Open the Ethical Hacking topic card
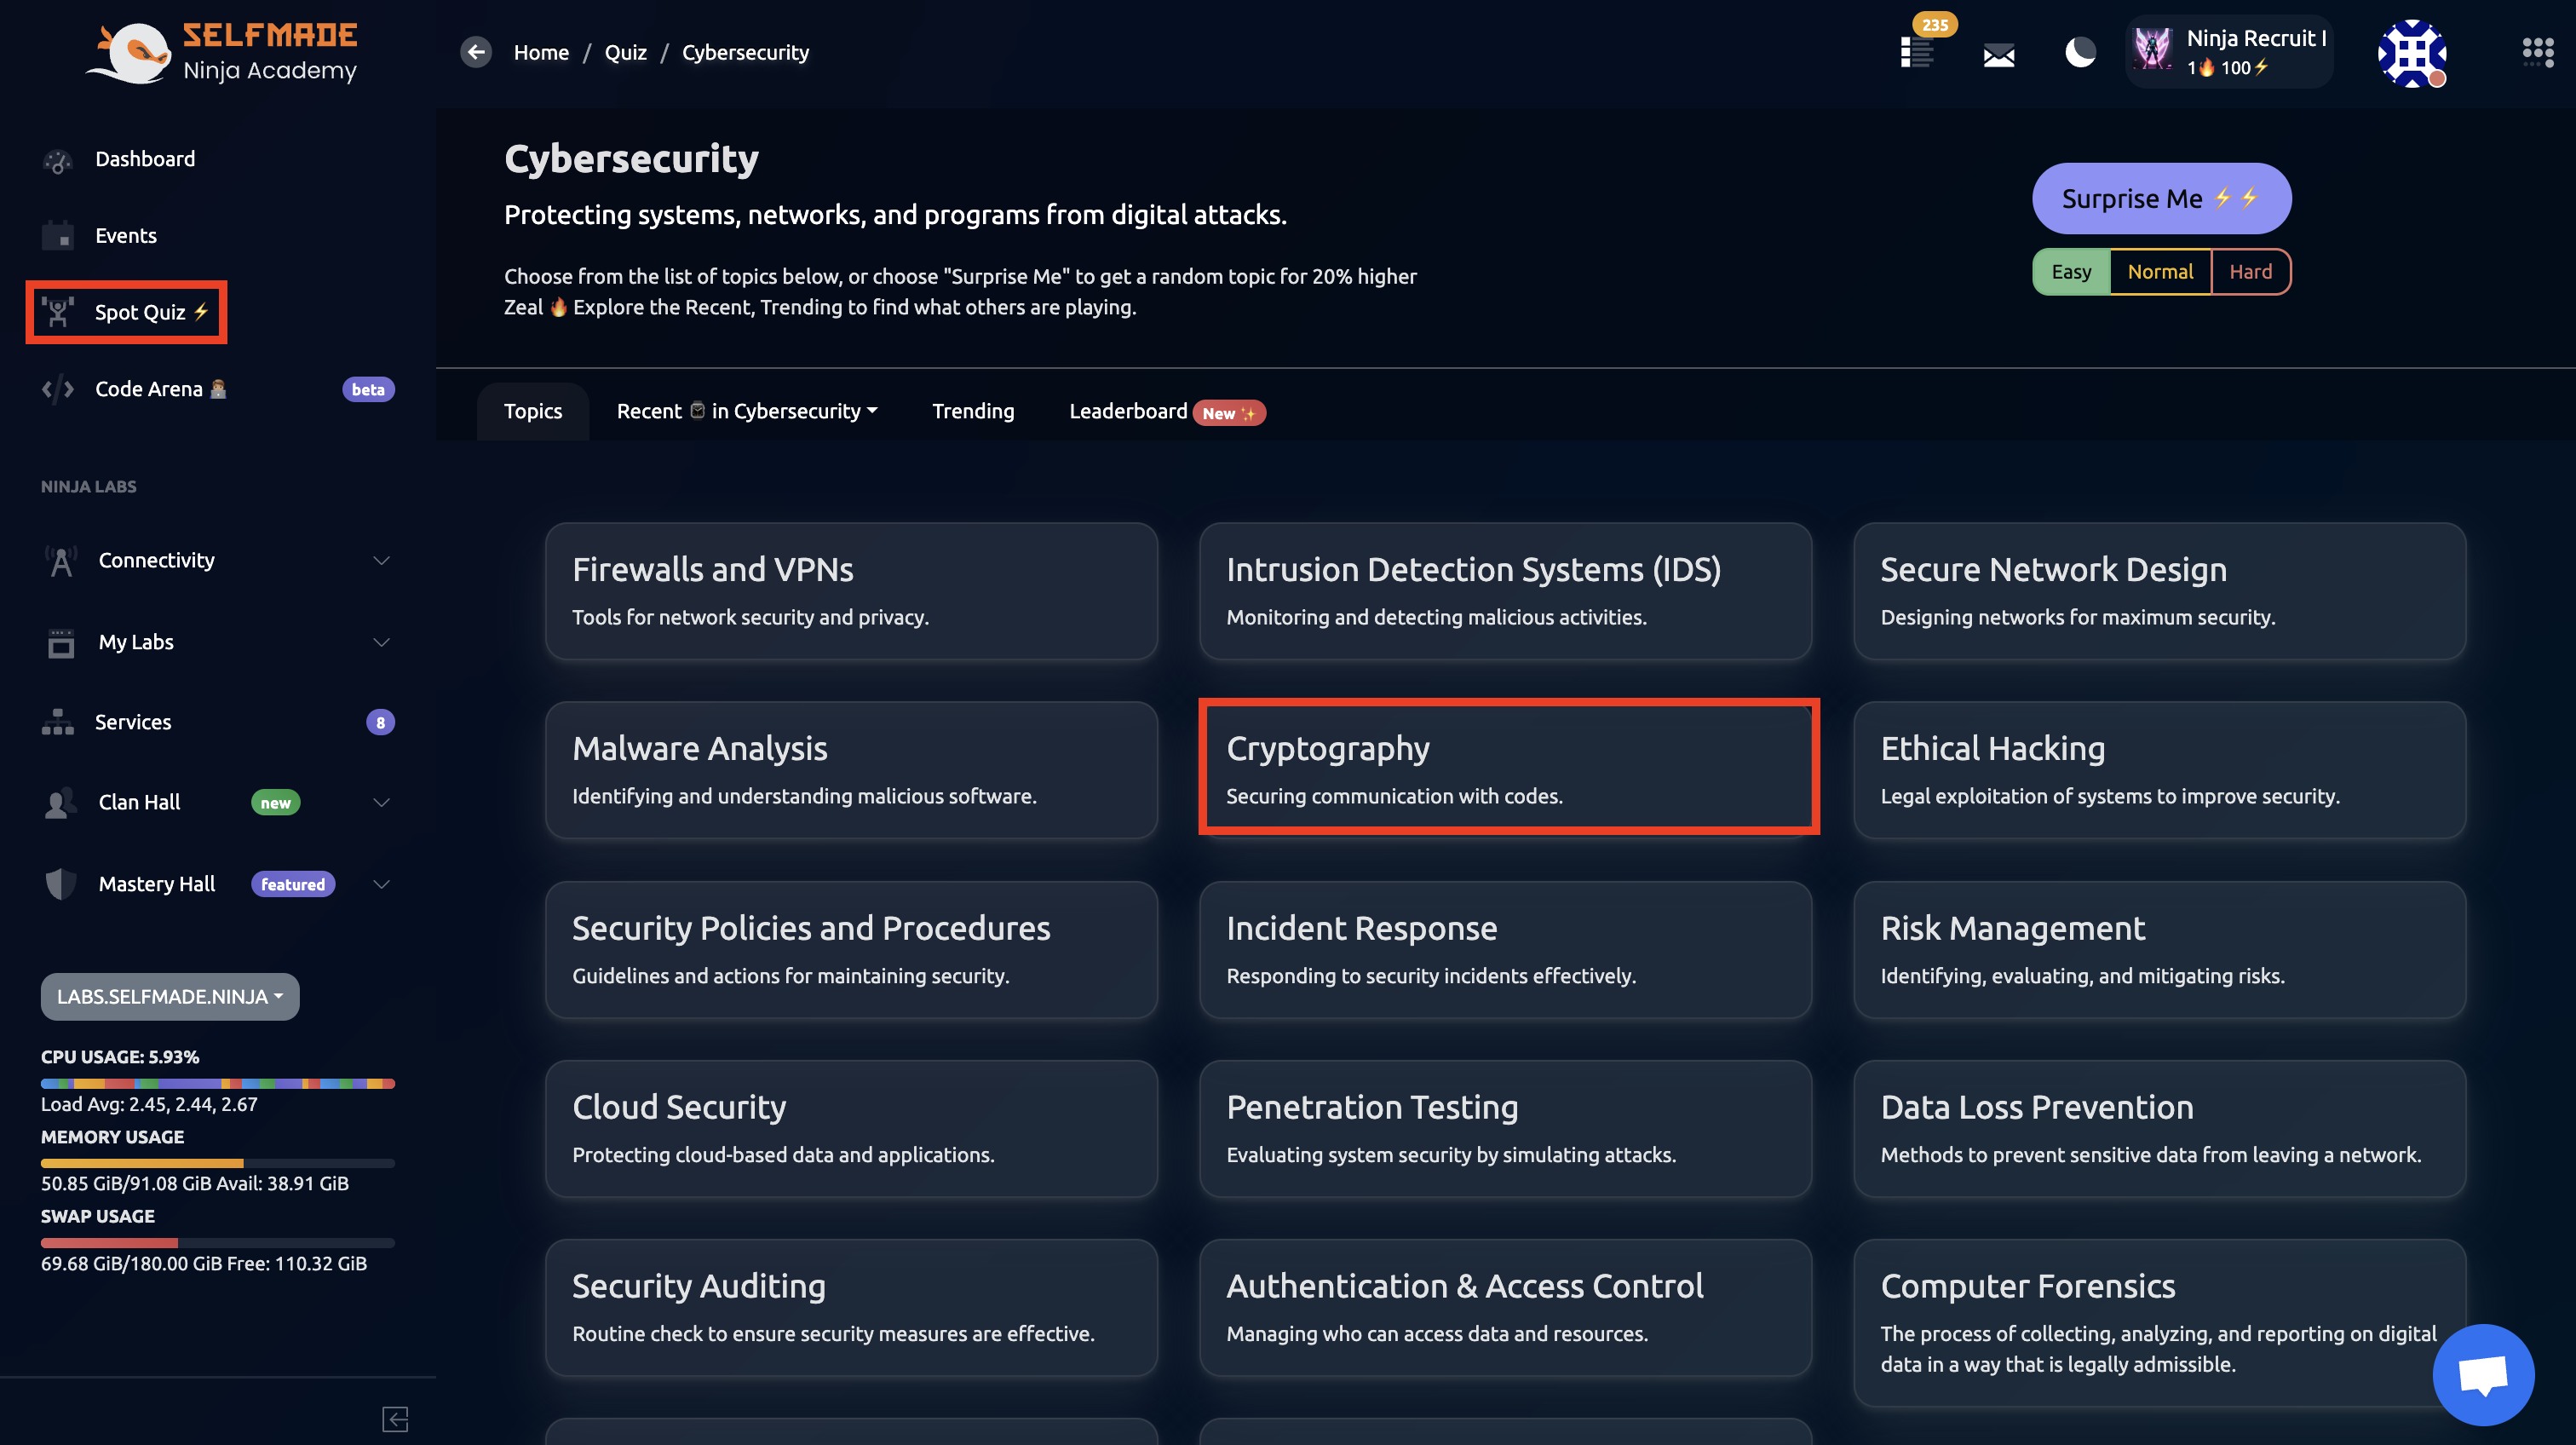Screen dimensions: 2576x1445 tap(2158, 769)
